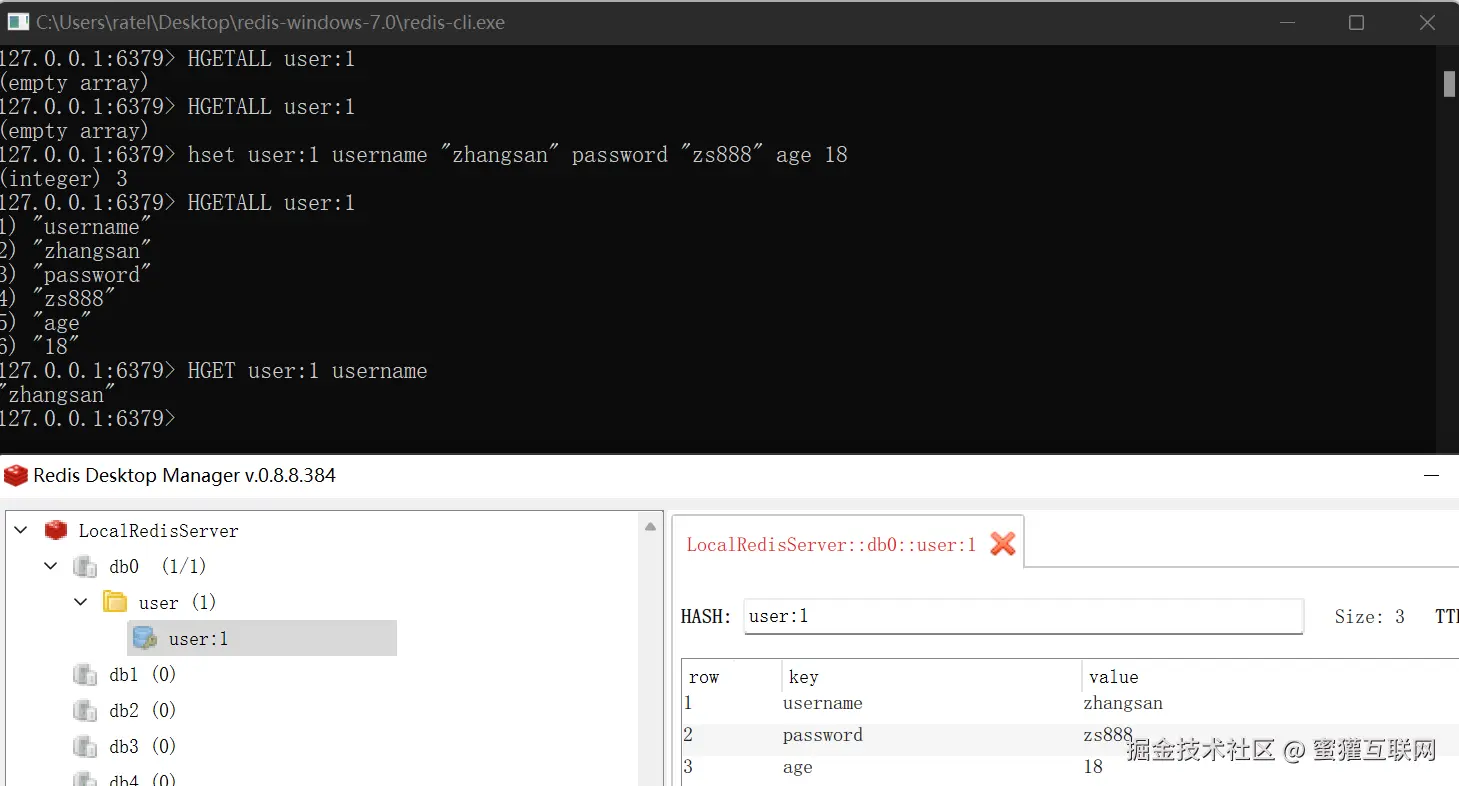Select db3 (0) in the tree
The height and width of the screenshot is (786, 1459).
143,747
